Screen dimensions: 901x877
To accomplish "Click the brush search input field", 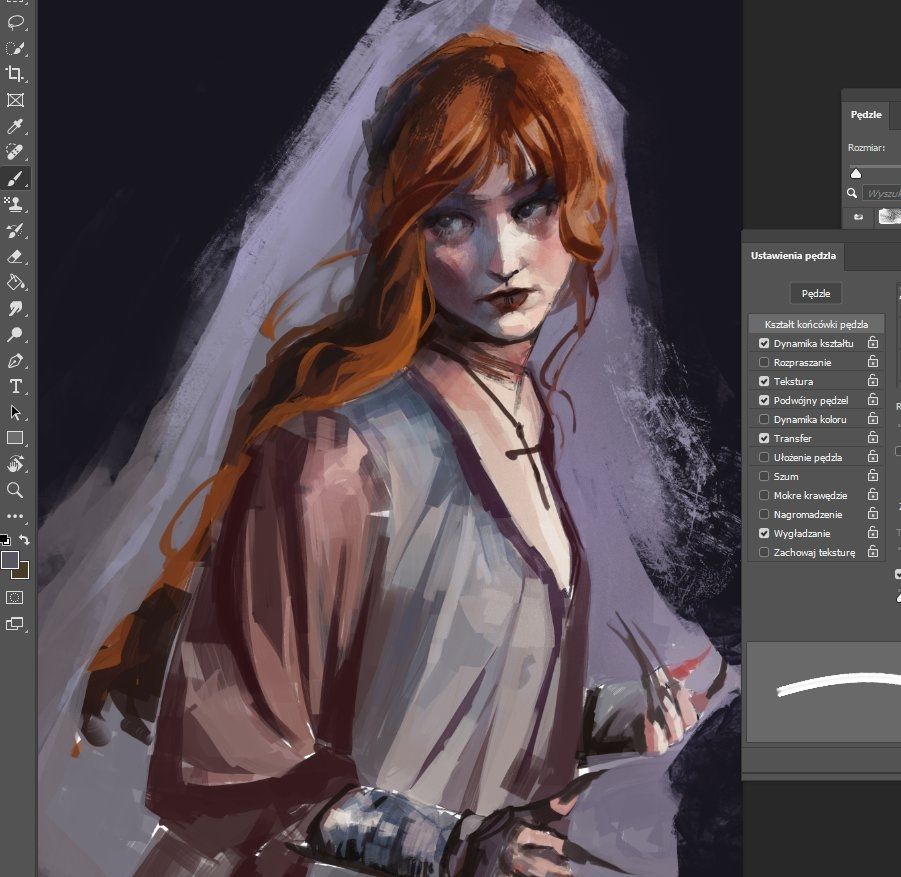I will pyautogui.click(x=882, y=193).
